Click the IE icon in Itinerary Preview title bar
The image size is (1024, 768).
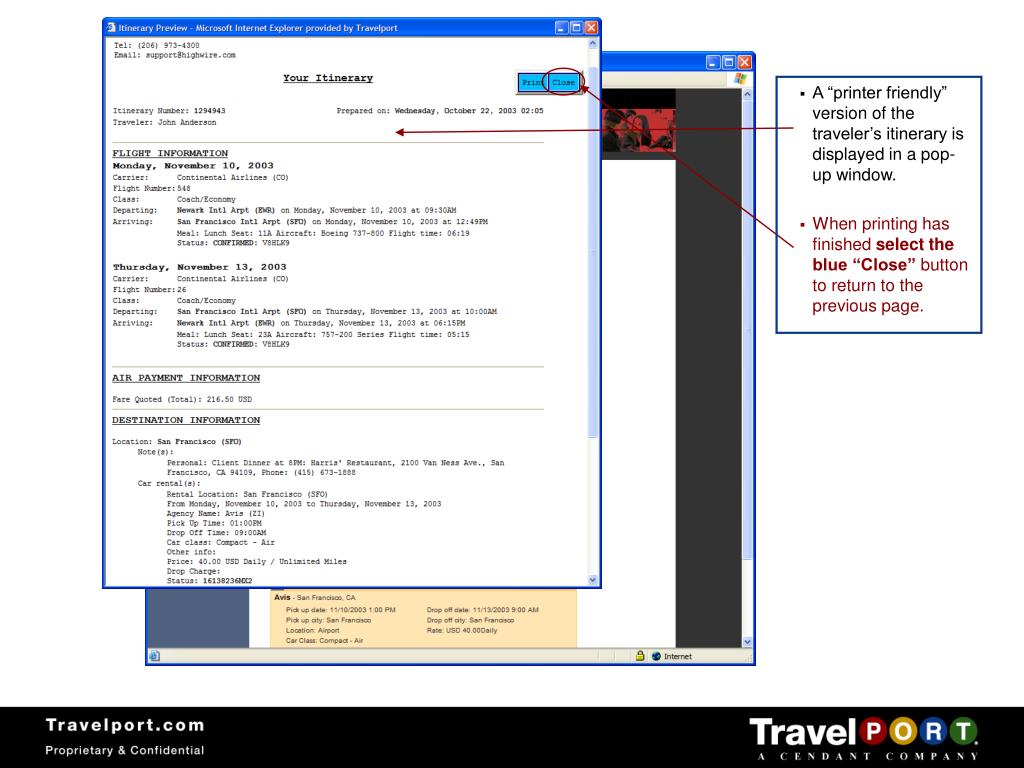[x=112, y=27]
